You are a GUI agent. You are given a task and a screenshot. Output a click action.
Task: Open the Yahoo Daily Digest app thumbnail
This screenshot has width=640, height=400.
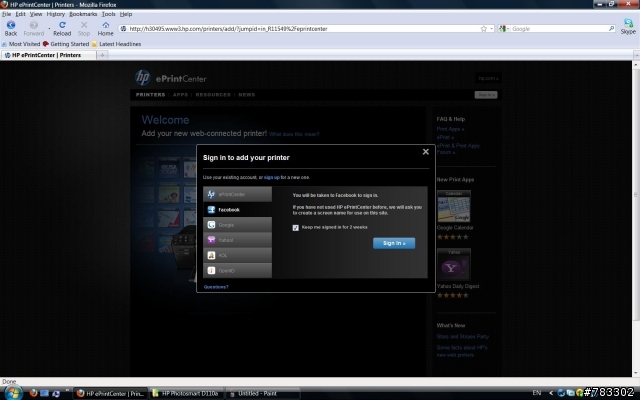tap(454, 264)
